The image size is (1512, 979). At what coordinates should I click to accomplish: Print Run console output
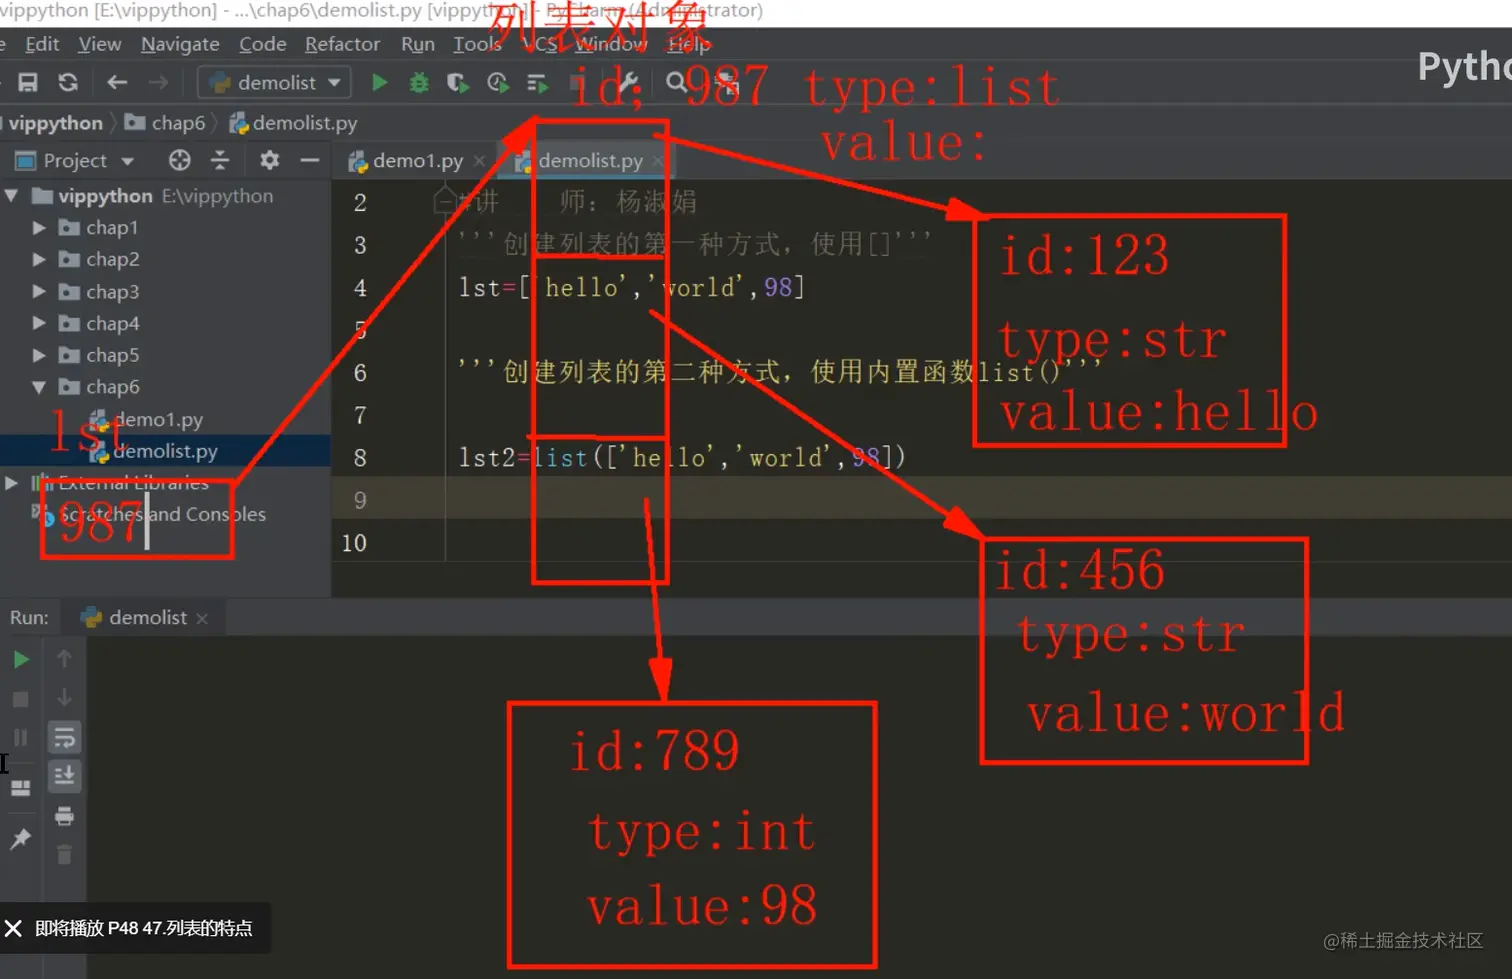64,816
